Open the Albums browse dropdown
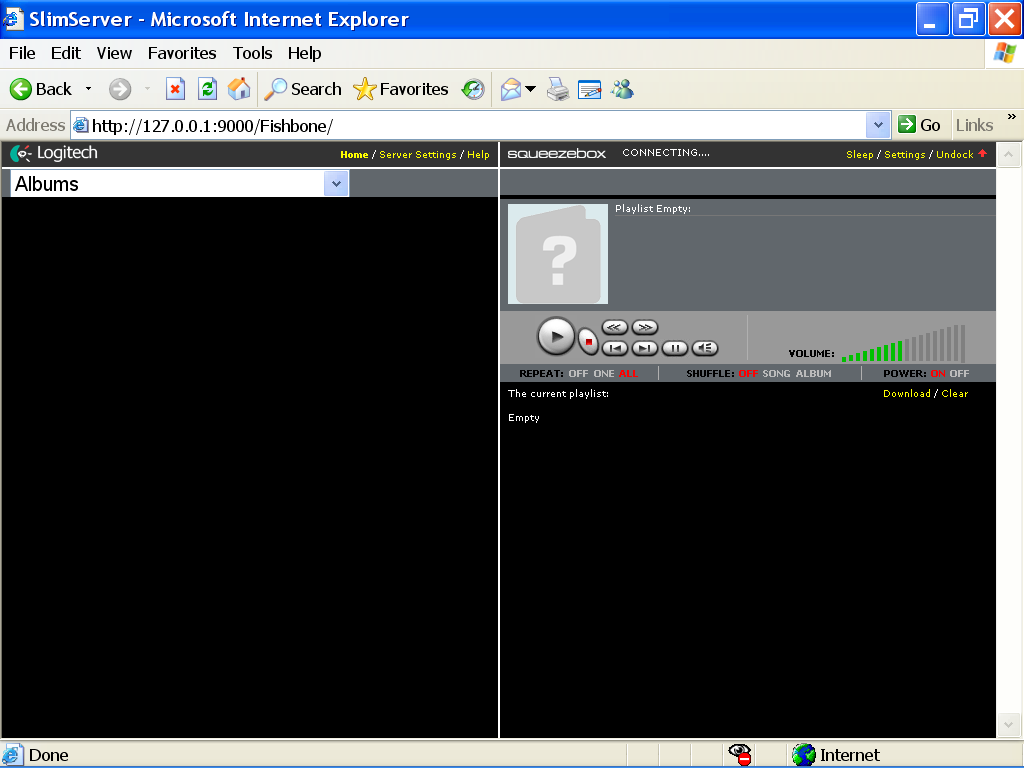This screenshot has width=1024, height=768. tap(336, 184)
